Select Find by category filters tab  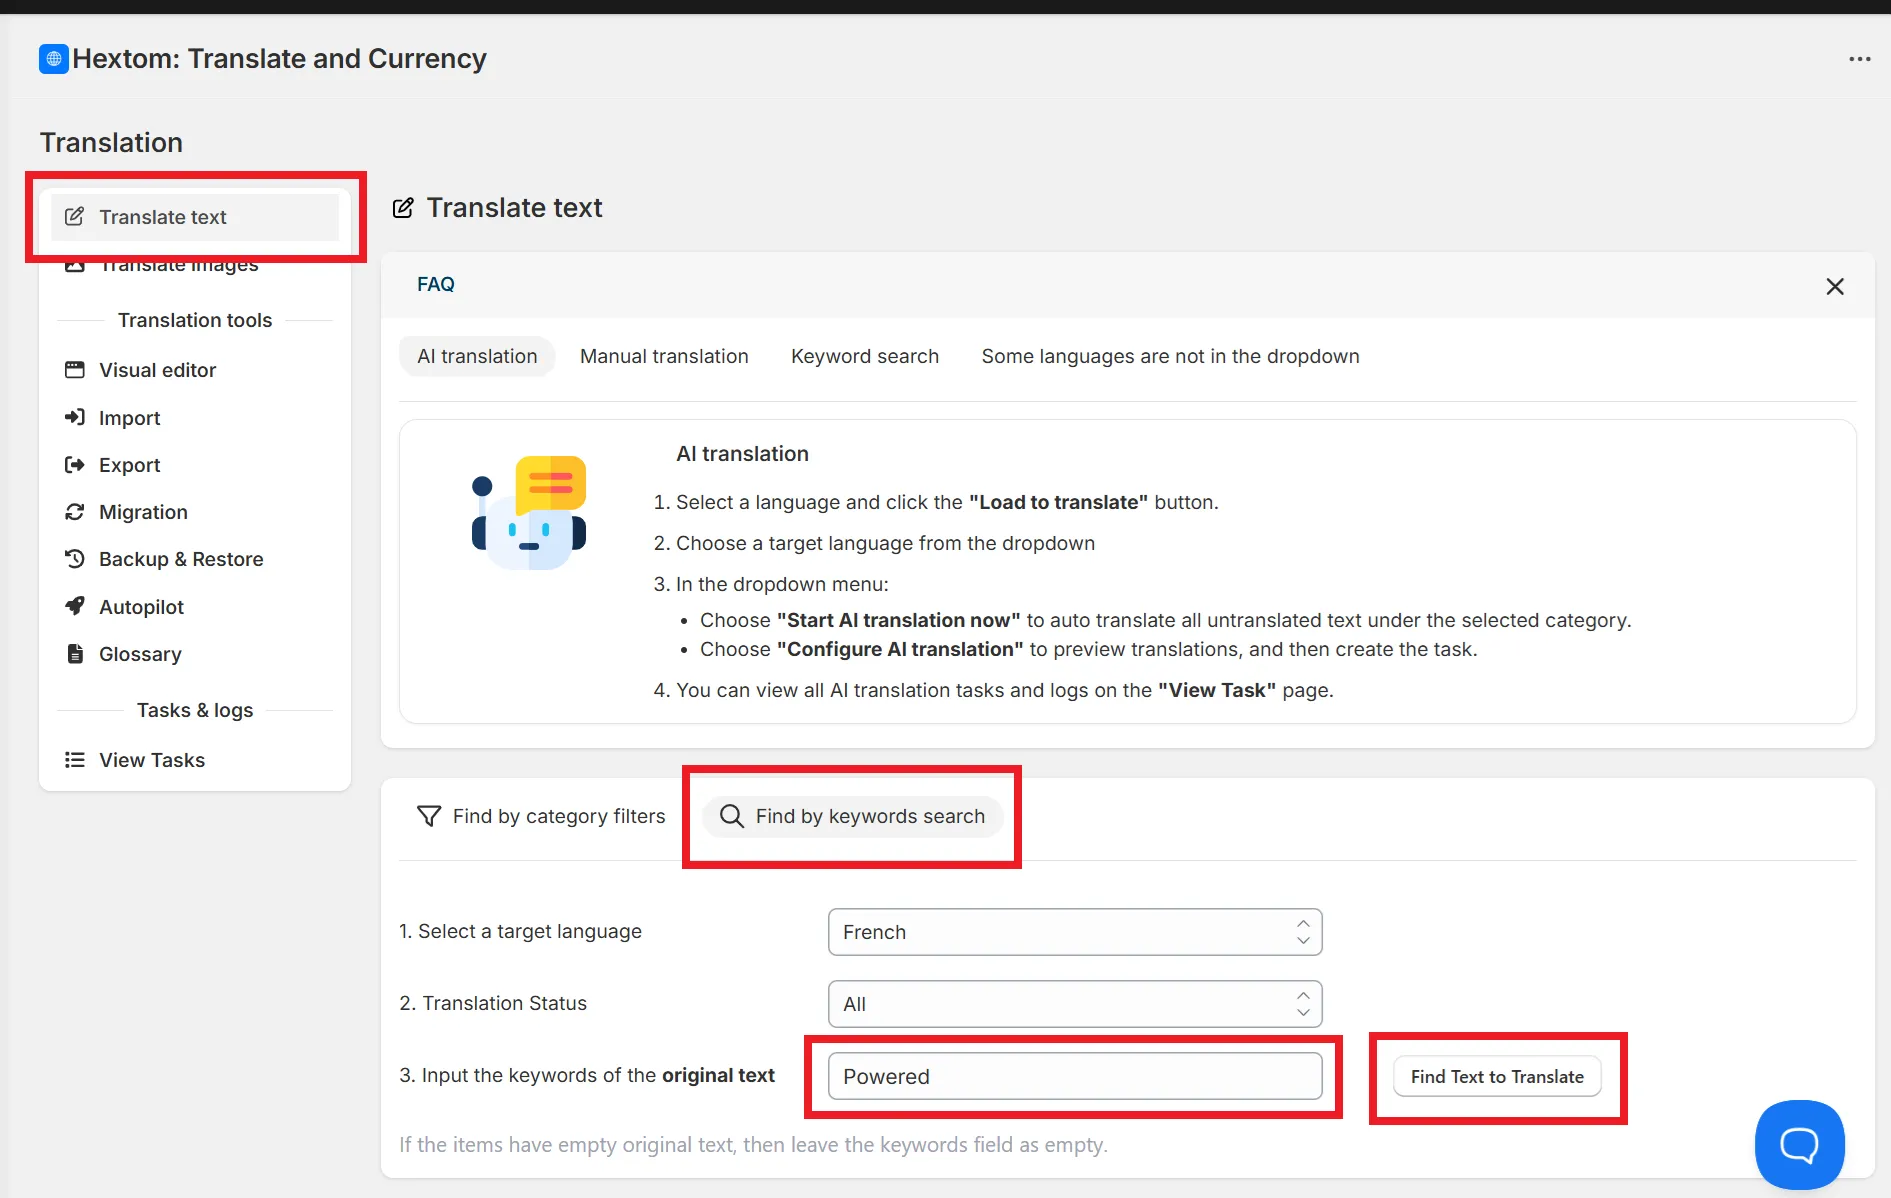541,816
